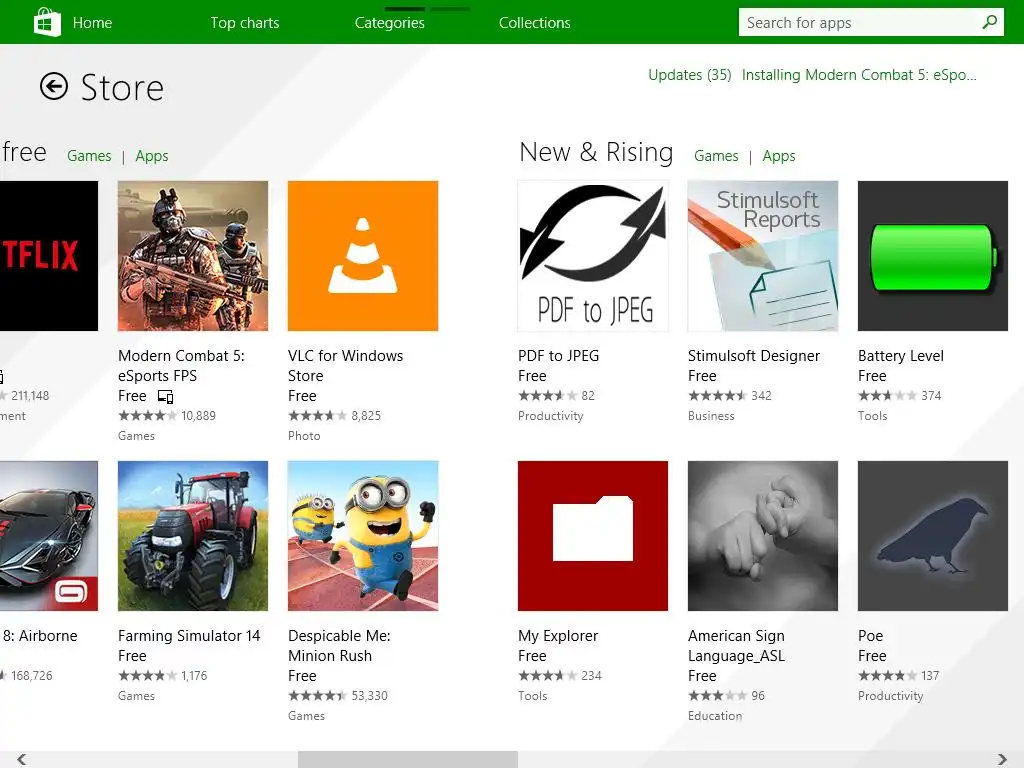Click the 342 ratings of Stimulsoft Designer
Screen dimensions: 1024x768
point(761,396)
